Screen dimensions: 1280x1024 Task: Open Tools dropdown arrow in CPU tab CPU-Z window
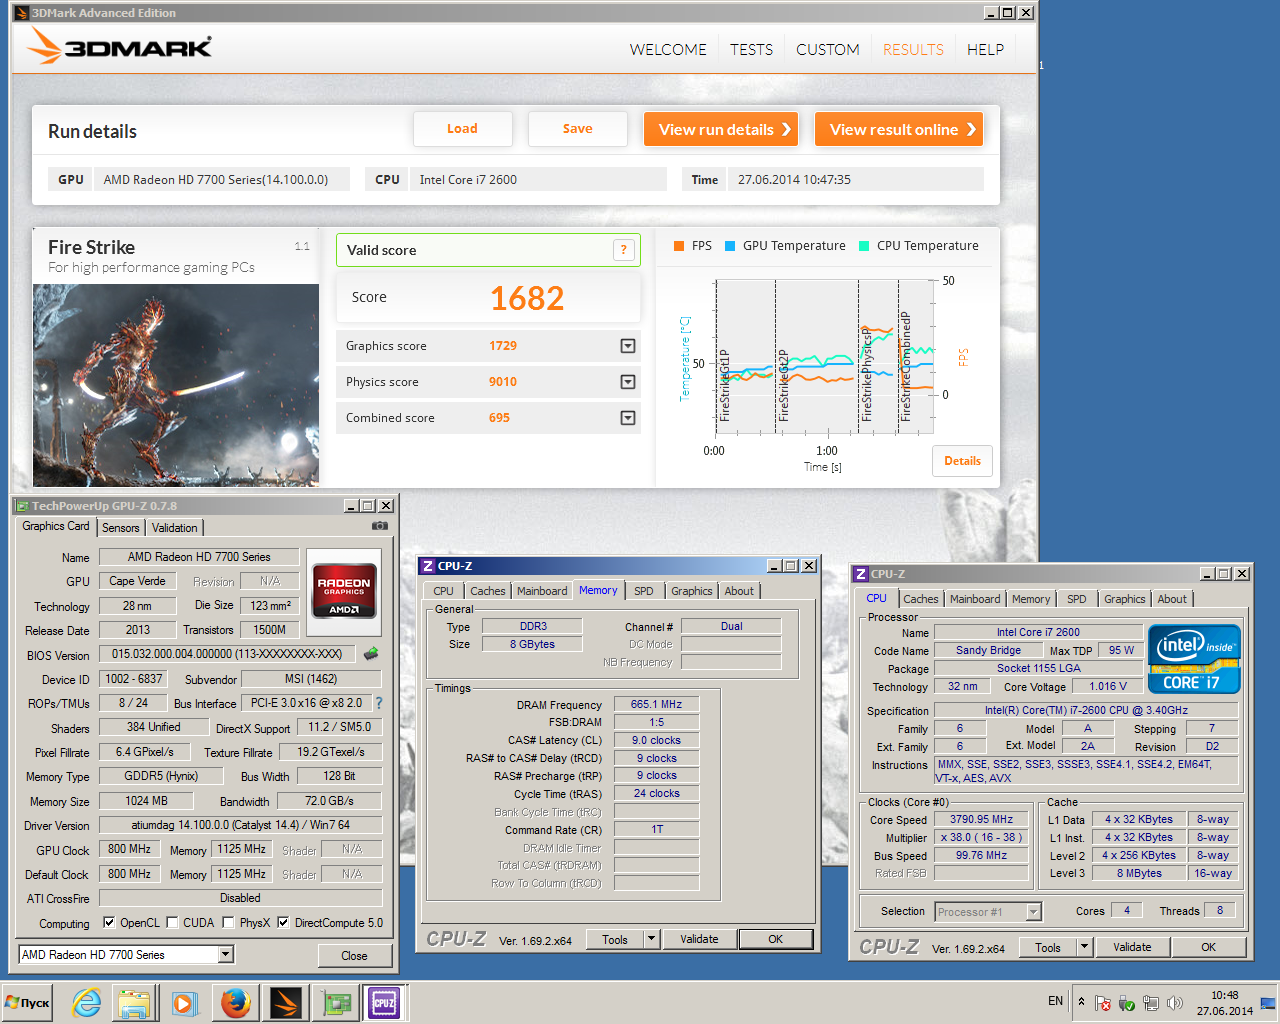[x=1085, y=947]
